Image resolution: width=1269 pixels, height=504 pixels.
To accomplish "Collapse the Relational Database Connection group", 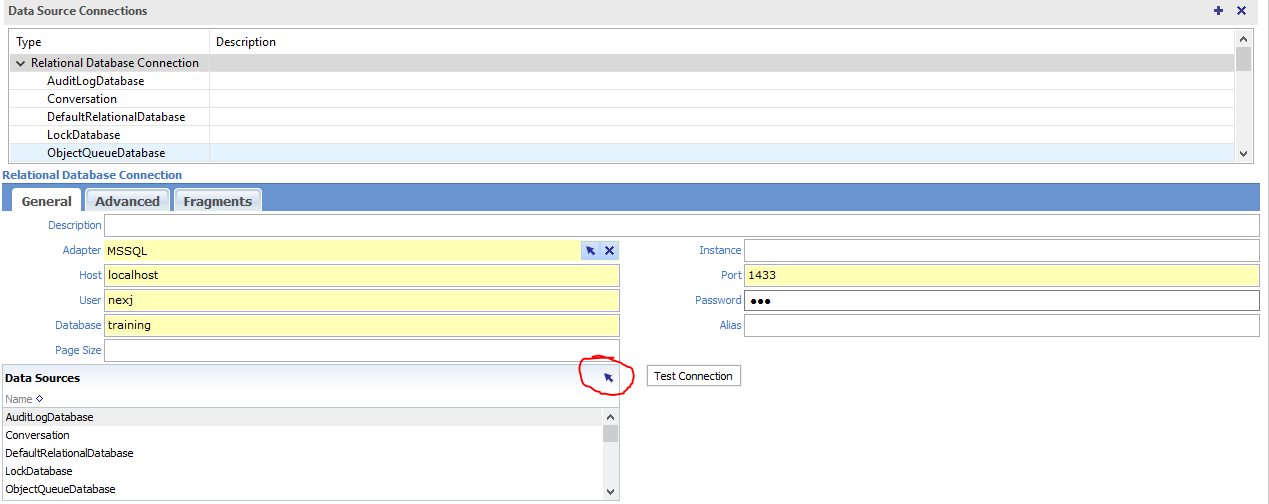I will click(21, 63).
